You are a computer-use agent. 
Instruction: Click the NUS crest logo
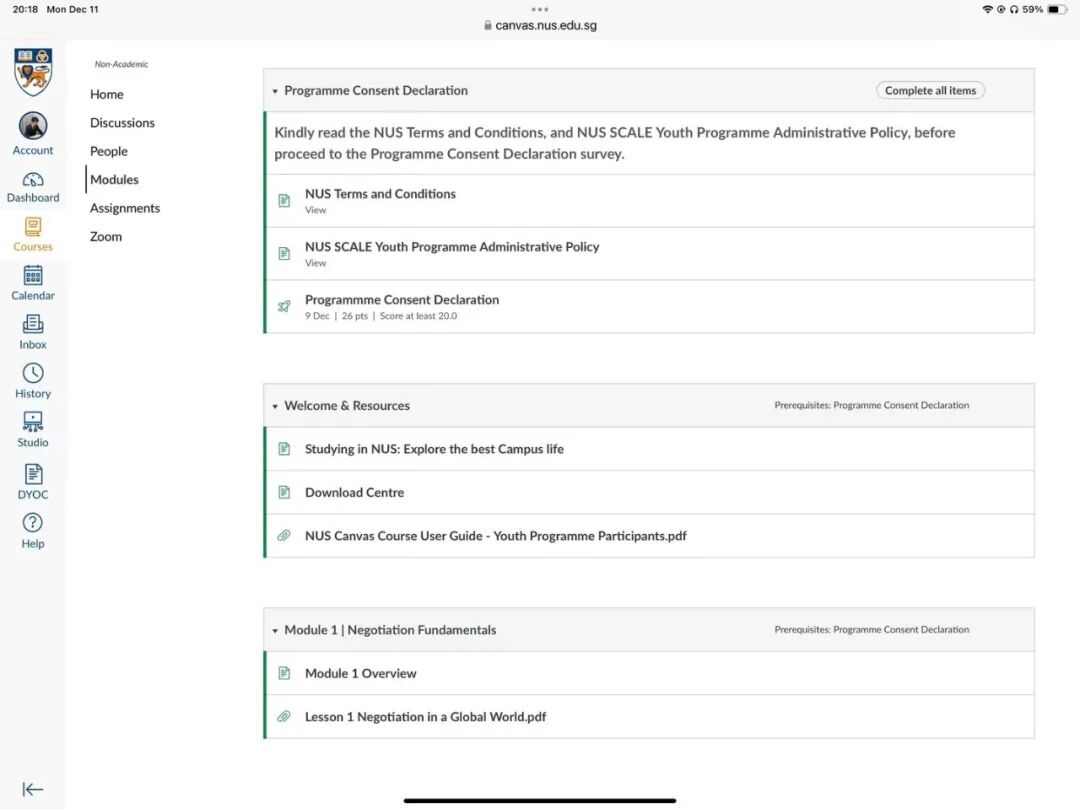pos(33,72)
